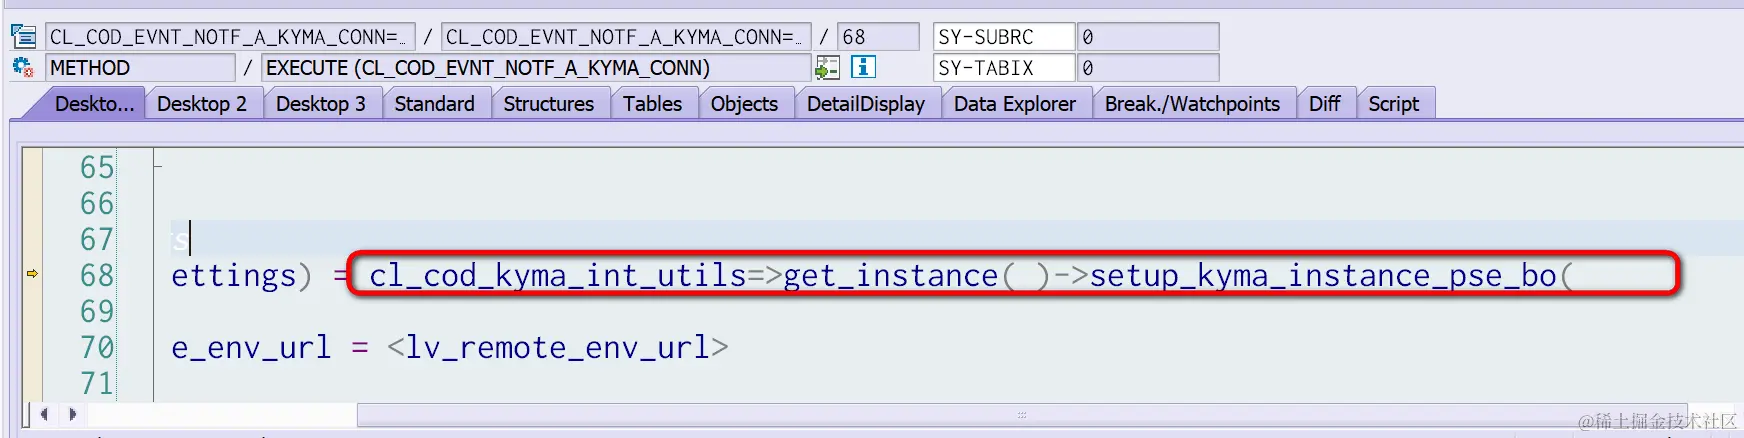
Task: Click the EXECUTE method name field
Action: 536,68
